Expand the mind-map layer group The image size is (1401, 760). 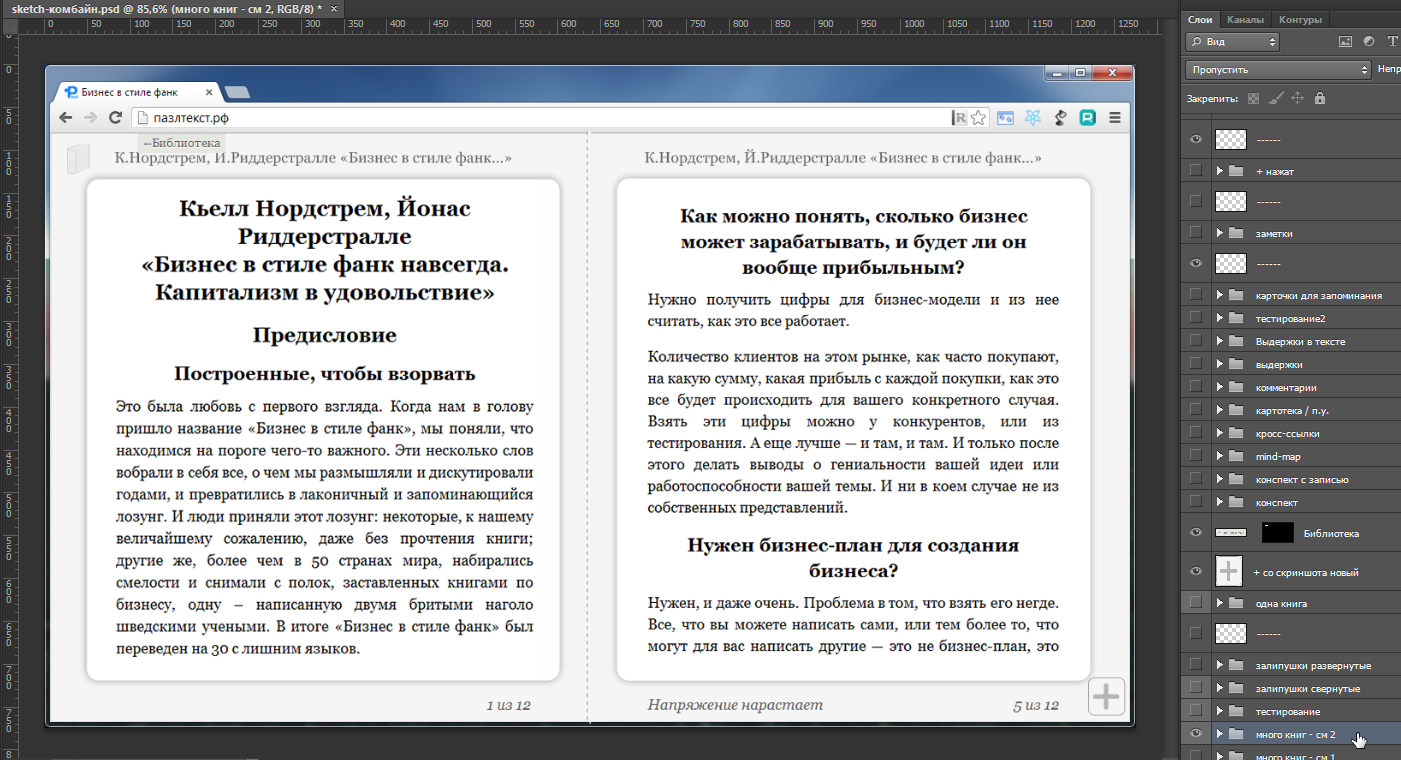click(x=1220, y=456)
